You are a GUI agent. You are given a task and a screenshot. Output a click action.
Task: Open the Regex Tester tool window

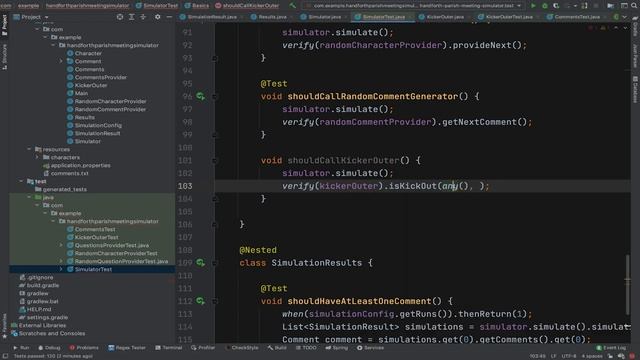coord(127,348)
